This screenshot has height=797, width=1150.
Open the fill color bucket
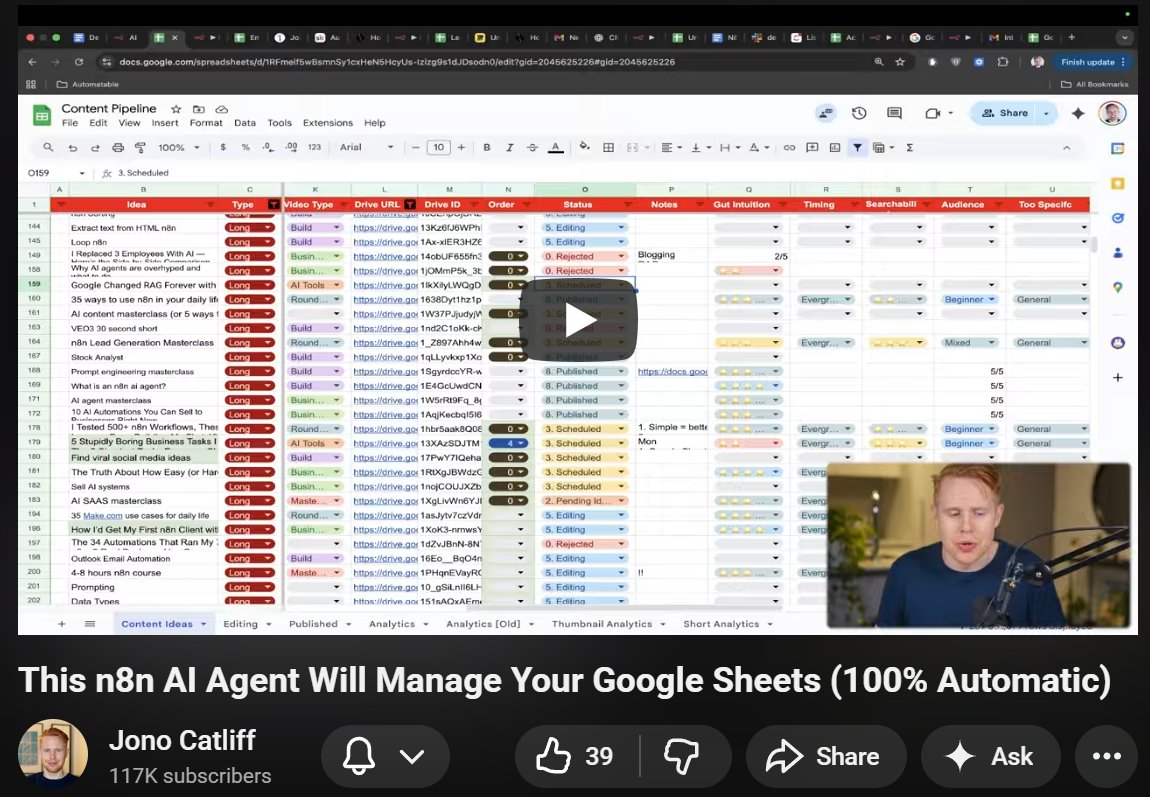585,147
